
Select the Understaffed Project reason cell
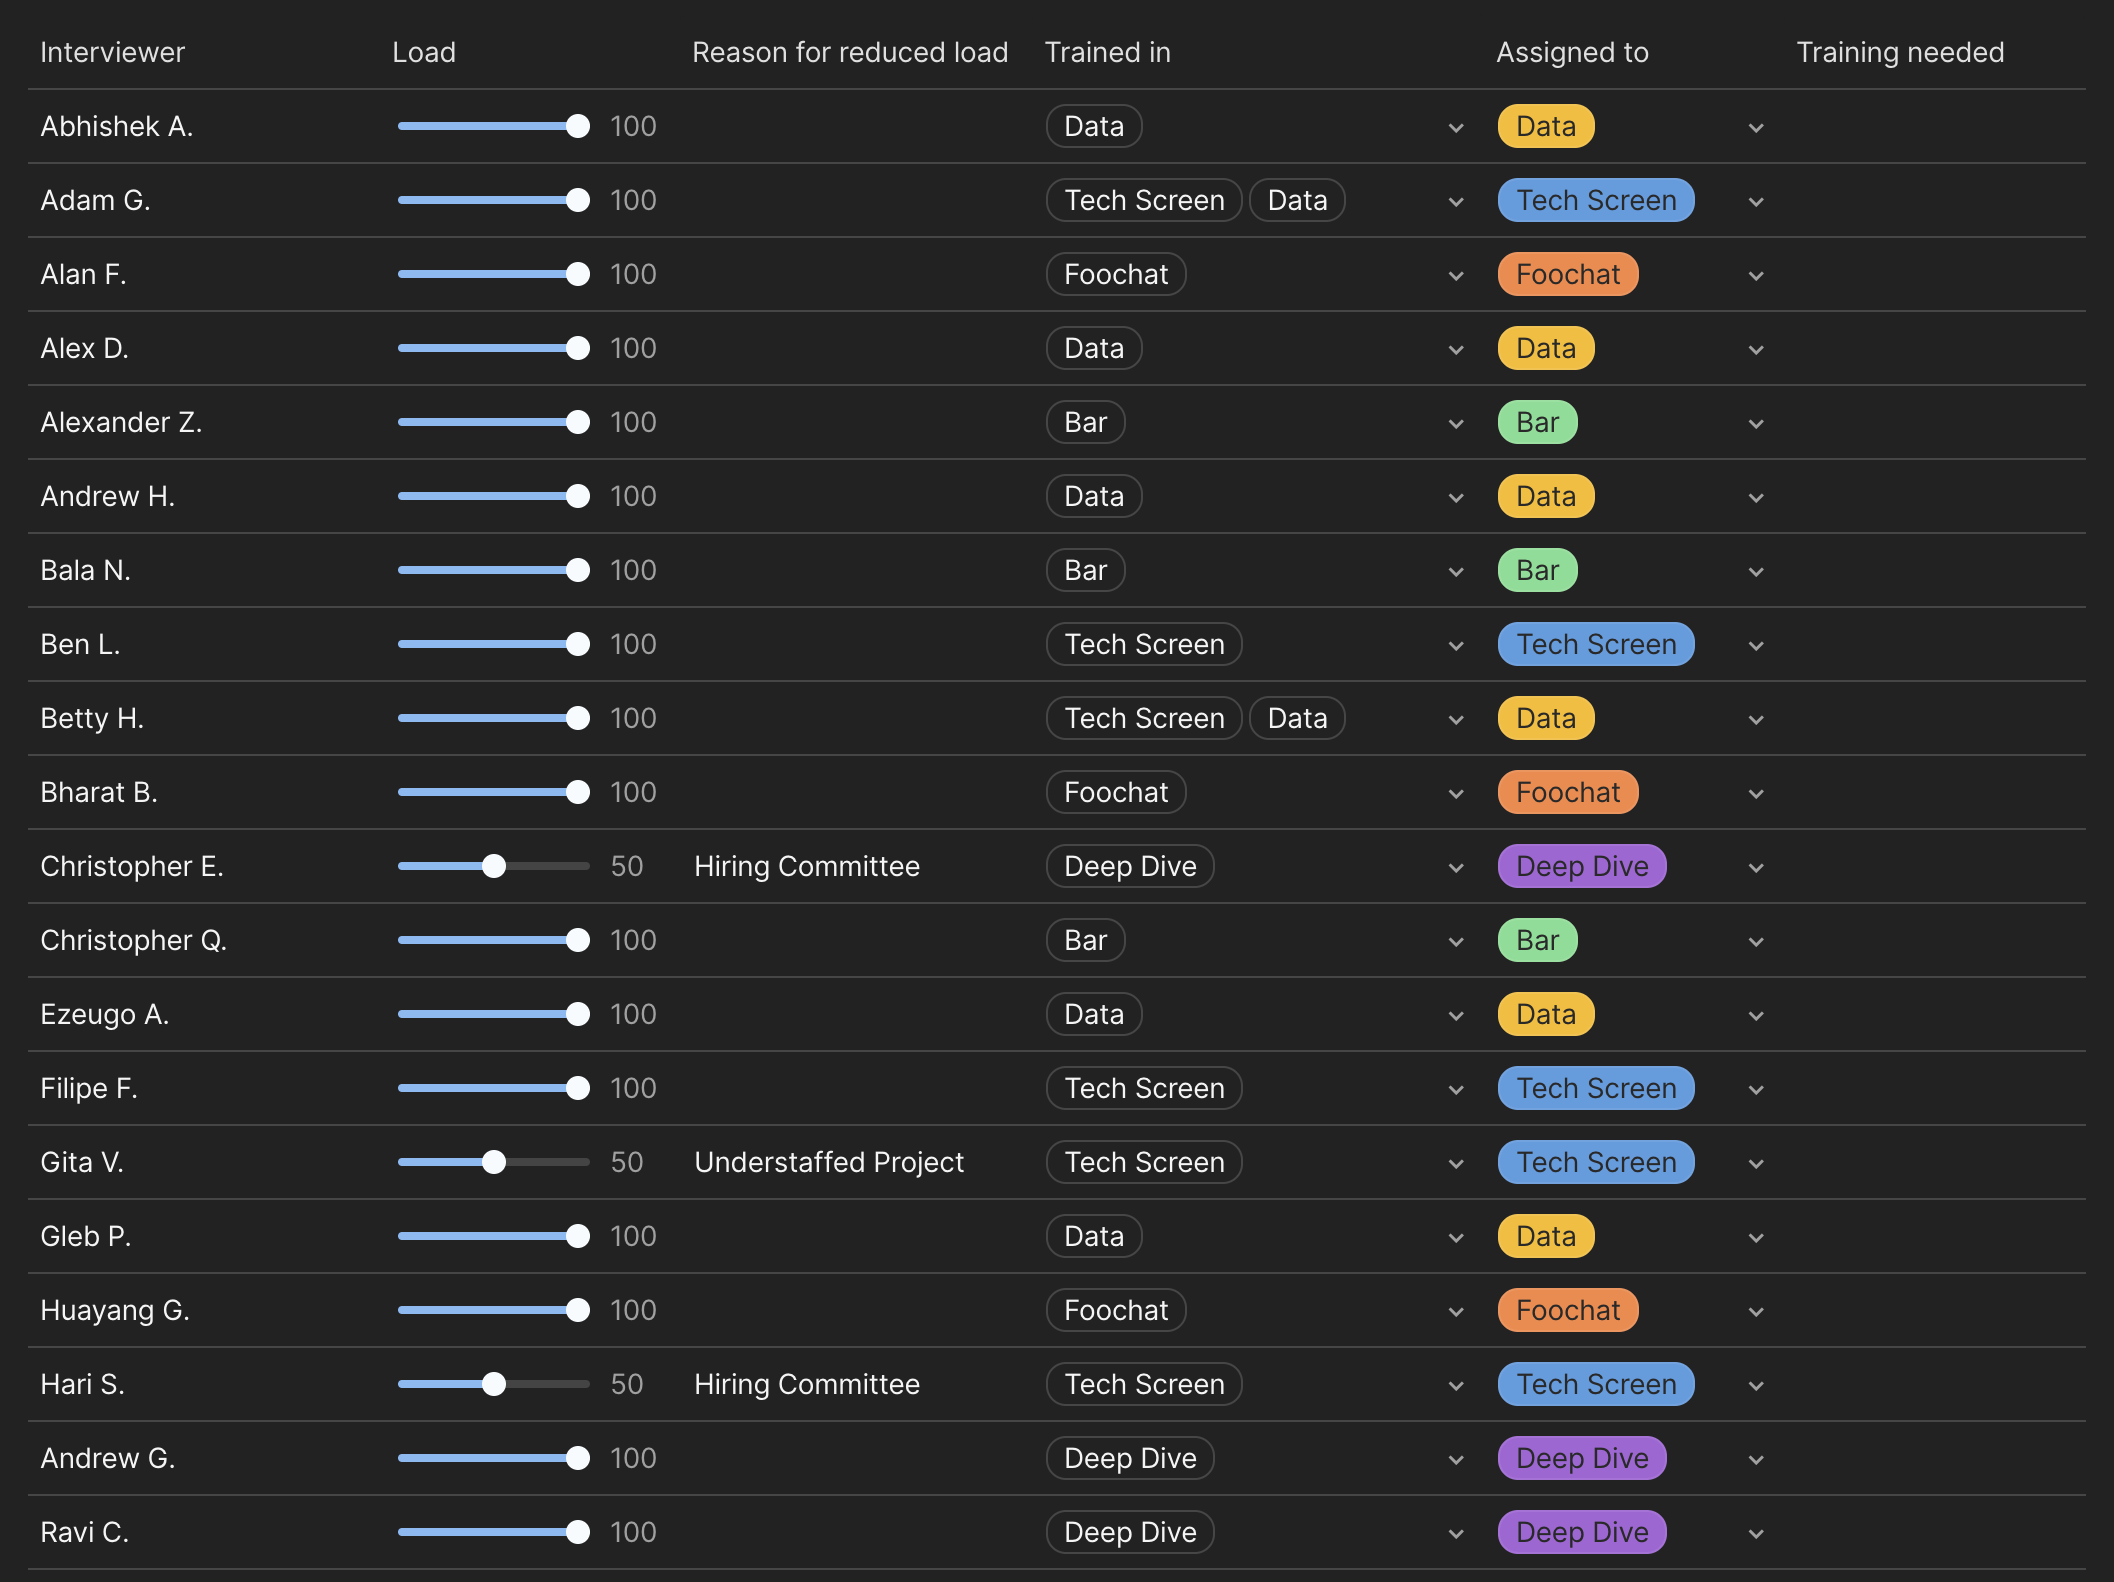pos(829,1162)
